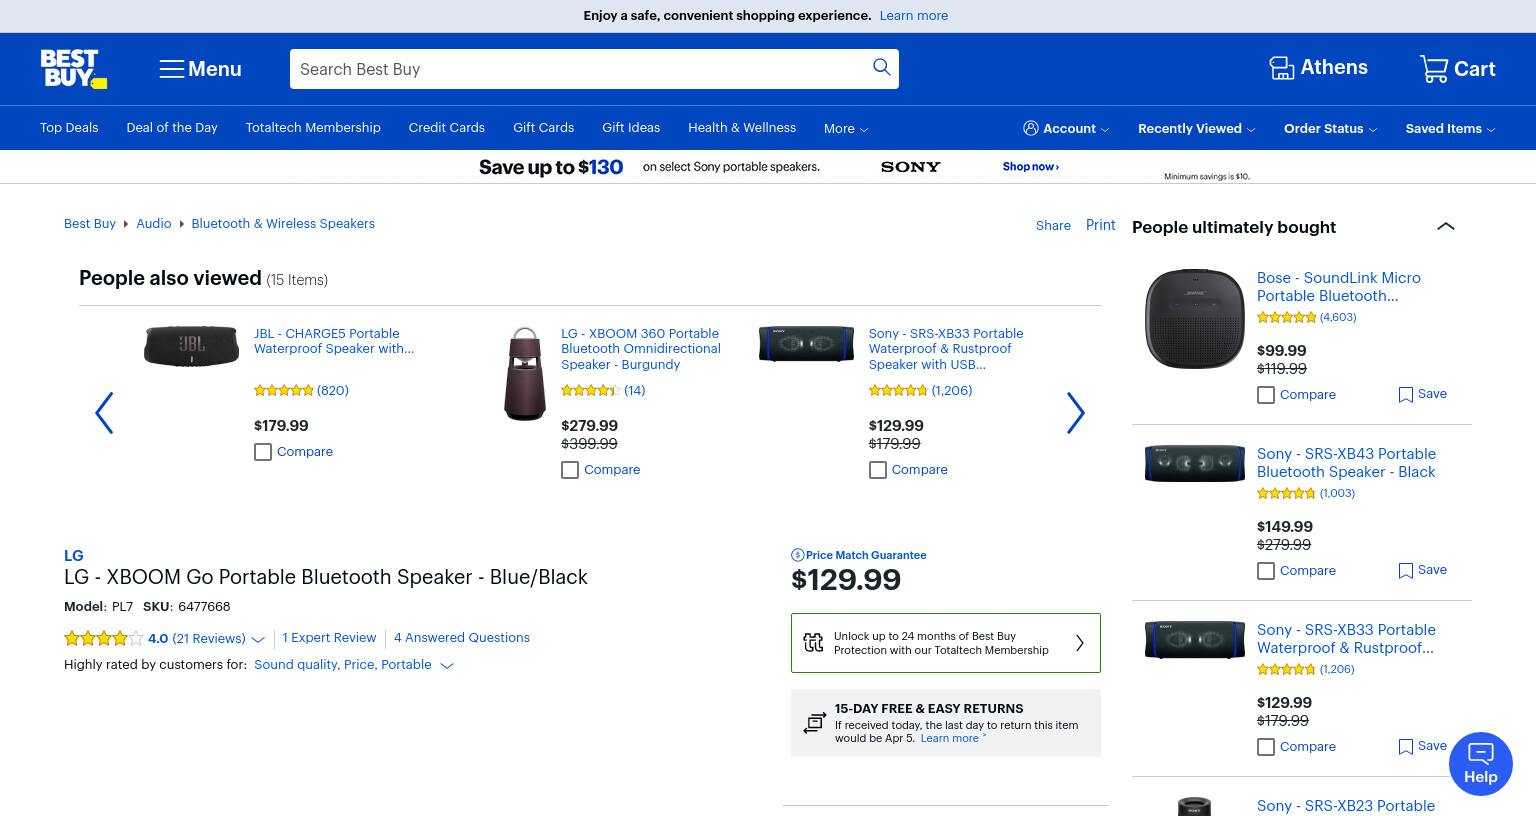Enable Compare for Sony SRS-XB43 speaker
Viewport: 1536px width, 816px height.
click(x=1266, y=571)
